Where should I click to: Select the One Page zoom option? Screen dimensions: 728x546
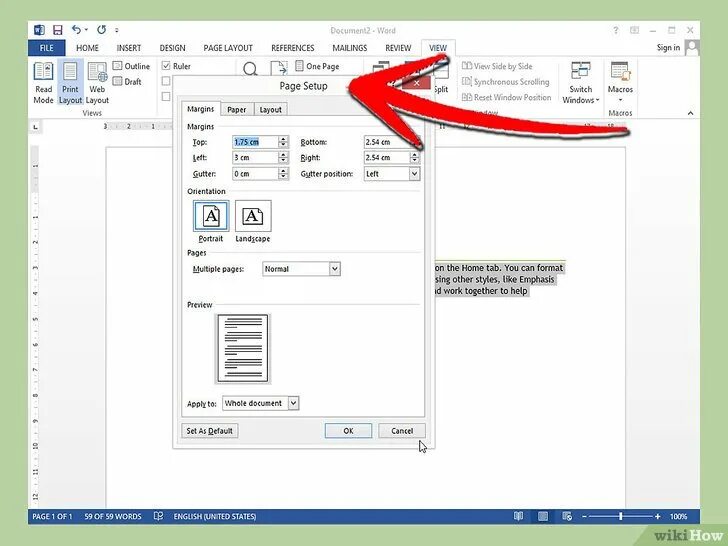point(318,66)
